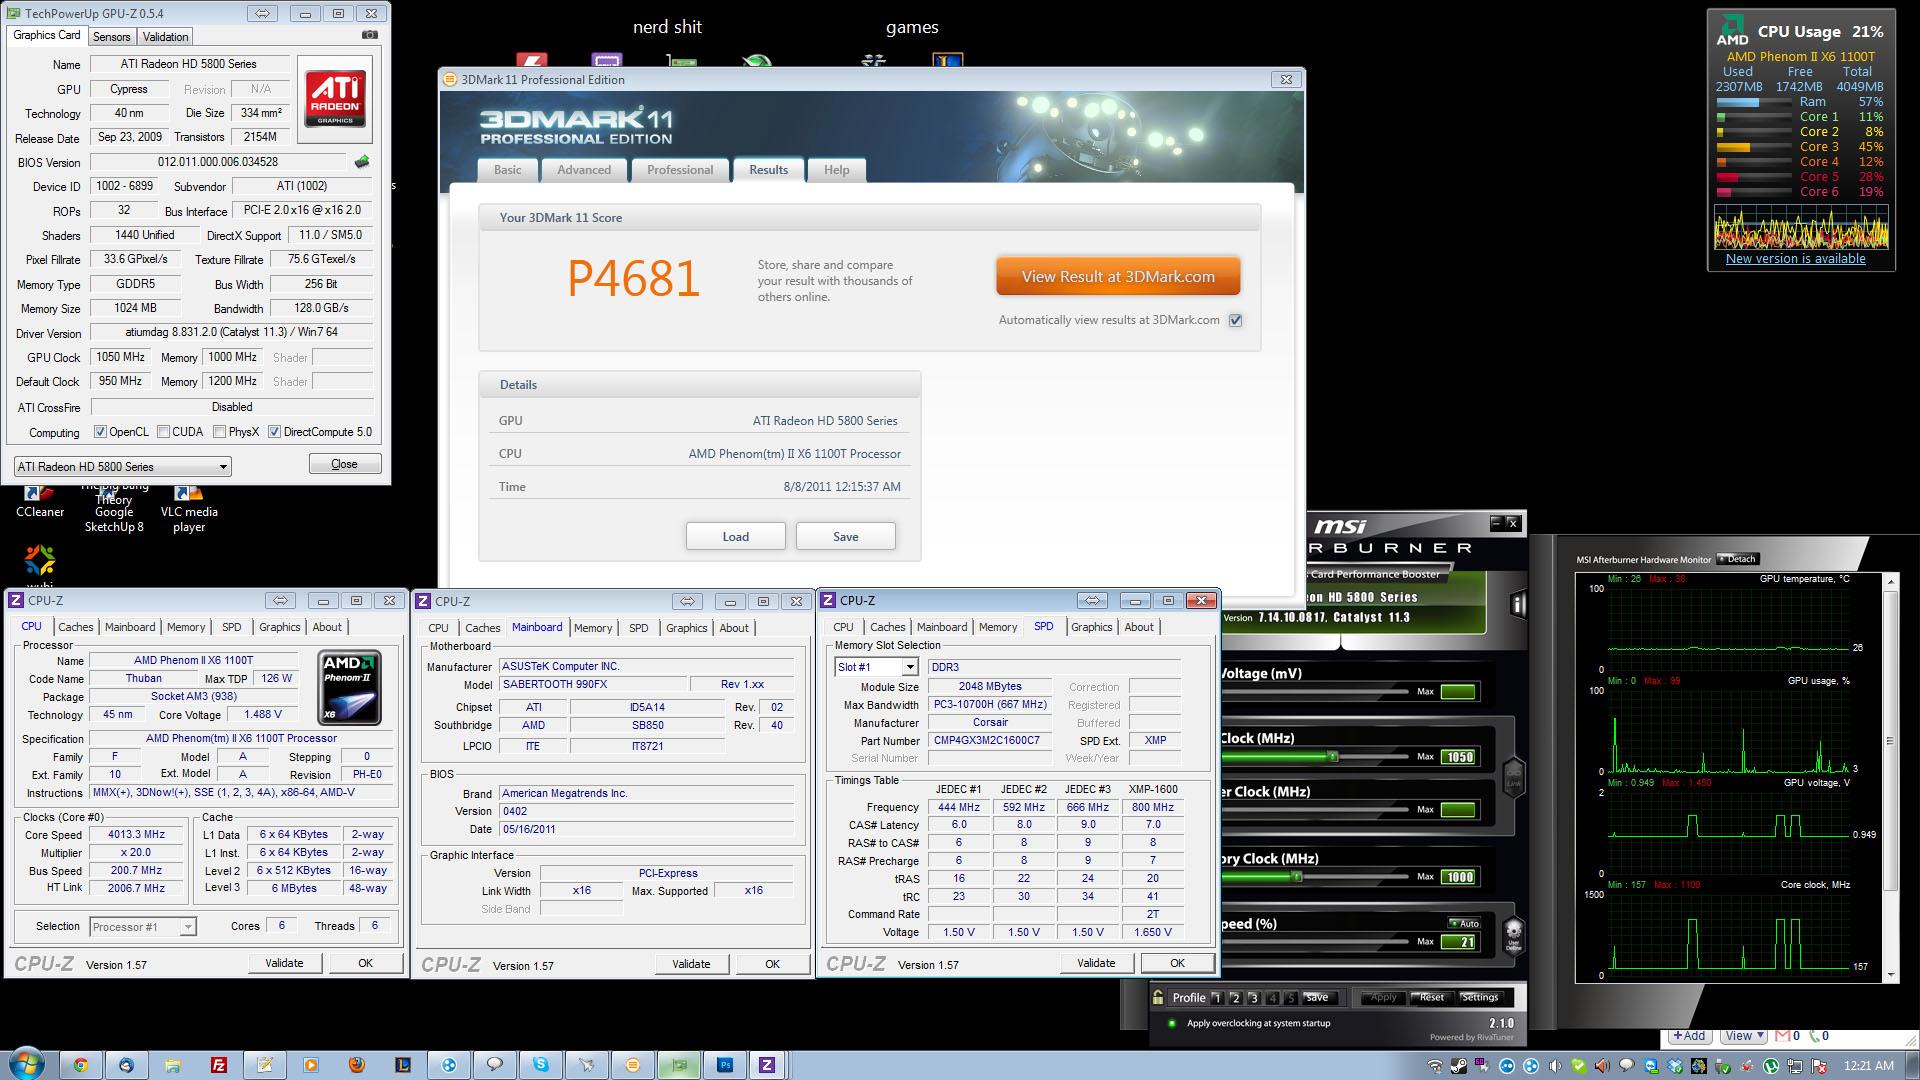Click the Load button in 3DMark
The image size is (1920, 1080).
point(736,537)
